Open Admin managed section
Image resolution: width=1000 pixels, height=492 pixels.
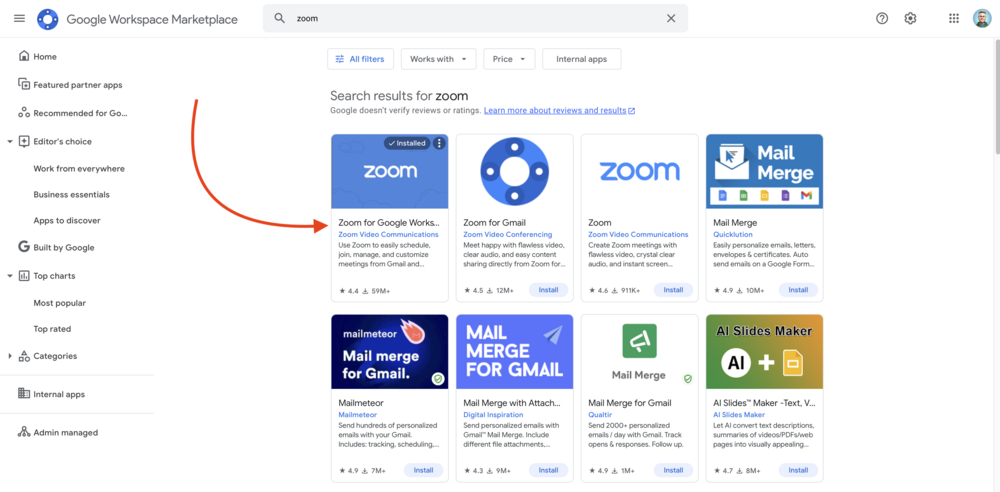(x=66, y=433)
